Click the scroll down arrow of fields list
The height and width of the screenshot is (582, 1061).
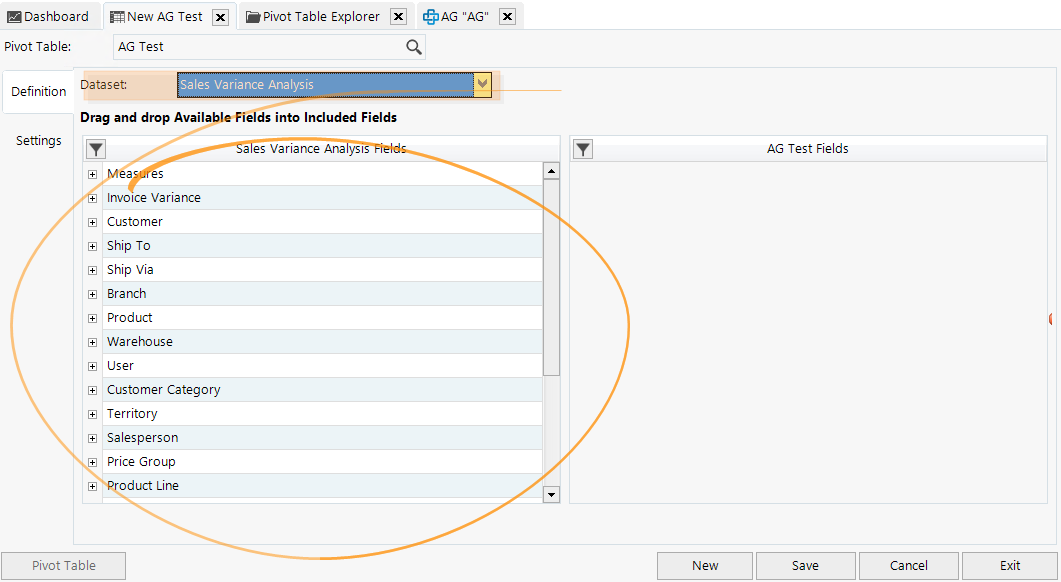(551, 495)
